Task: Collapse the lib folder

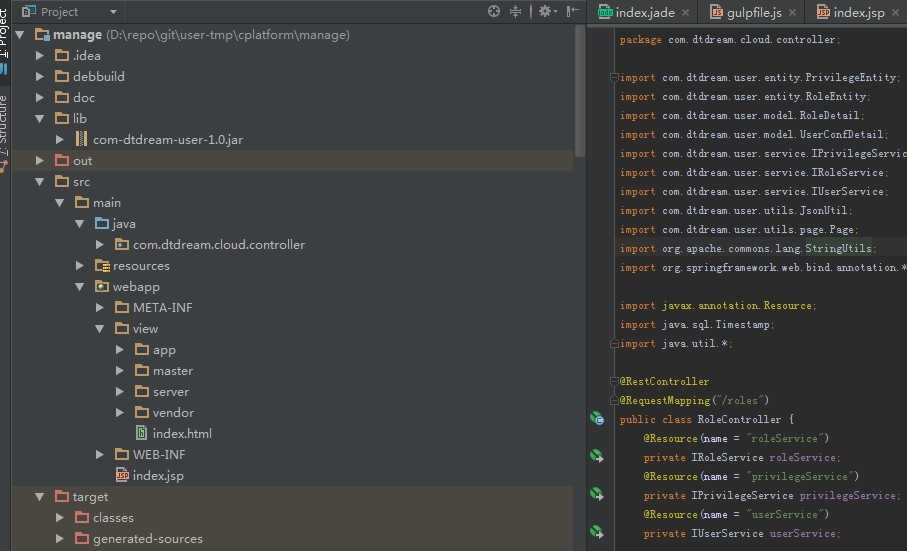Action: (x=39, y=119)
